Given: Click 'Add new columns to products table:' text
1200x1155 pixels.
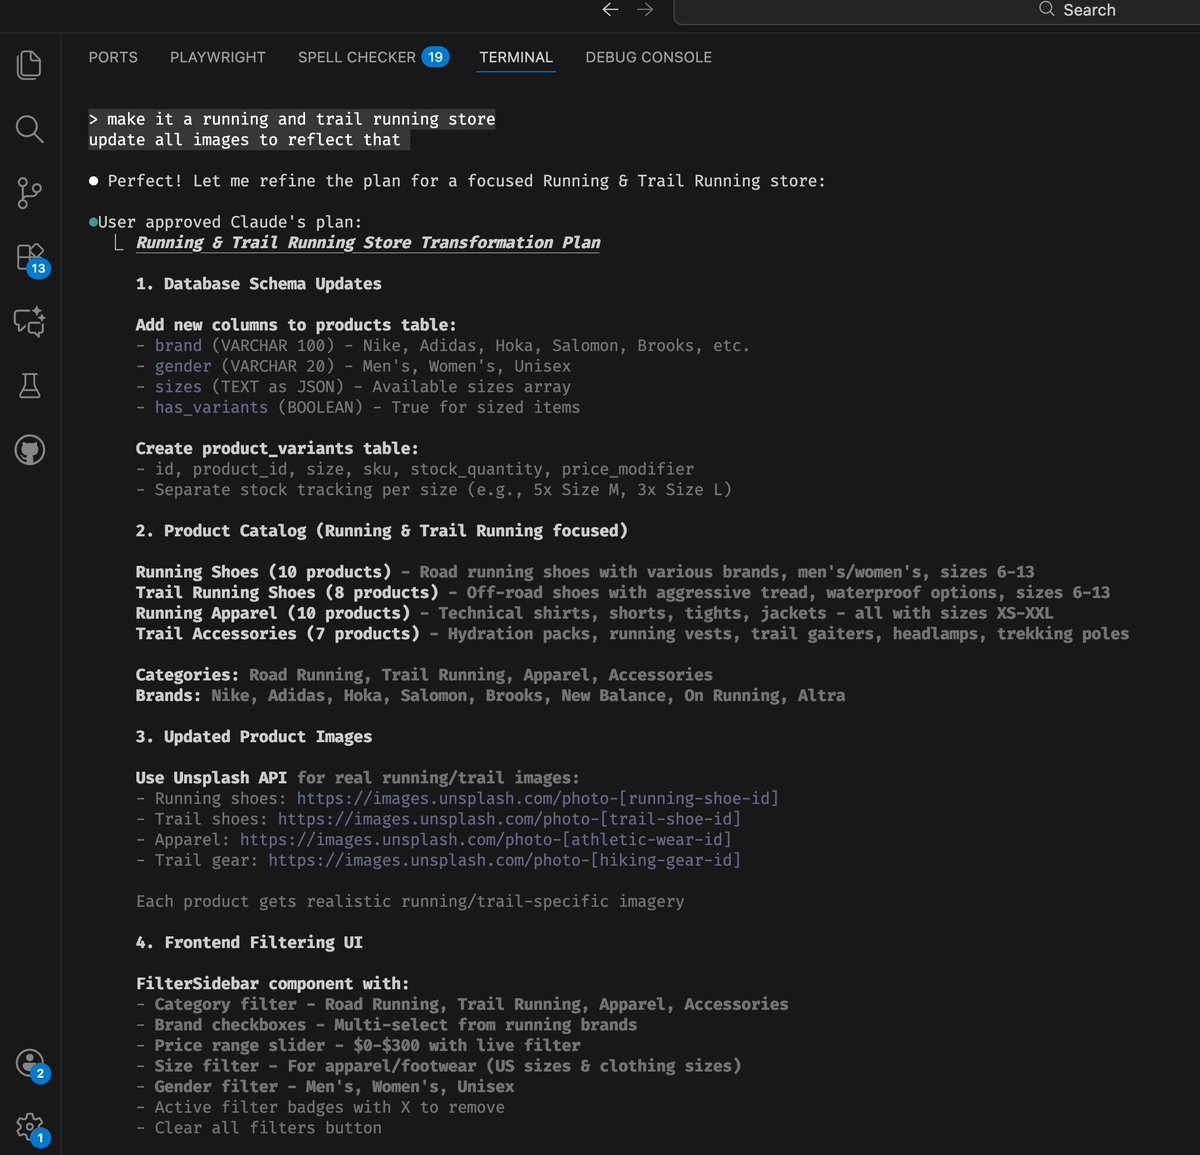Looking at the screenshot, I should 296,325.
